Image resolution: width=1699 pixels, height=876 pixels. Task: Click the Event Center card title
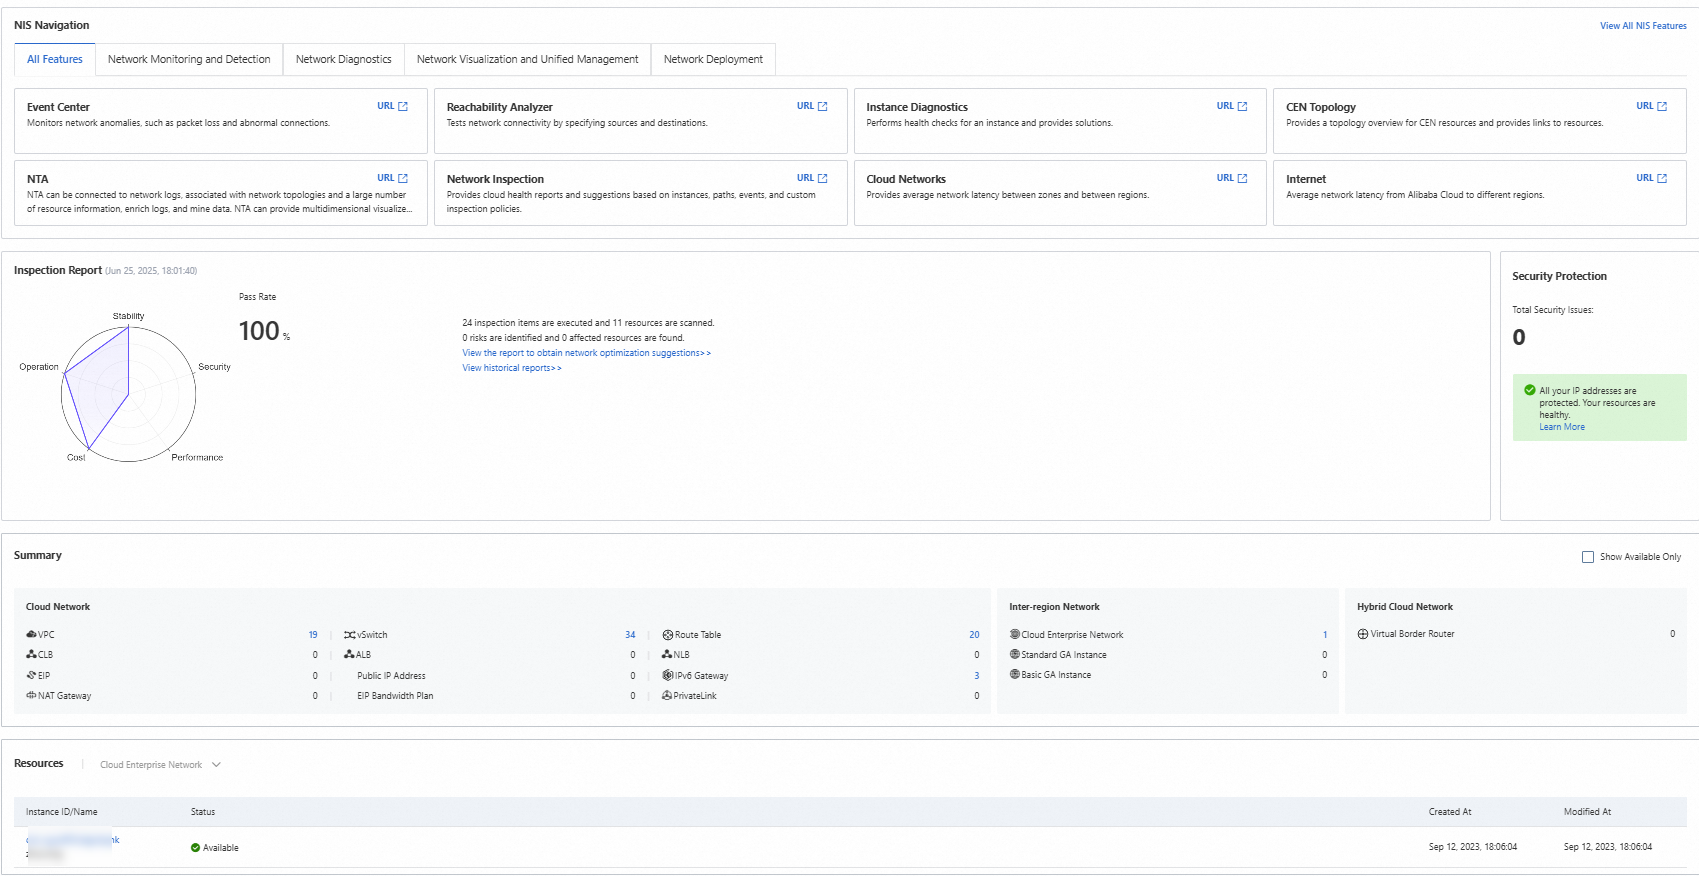[x=58, y=107]
